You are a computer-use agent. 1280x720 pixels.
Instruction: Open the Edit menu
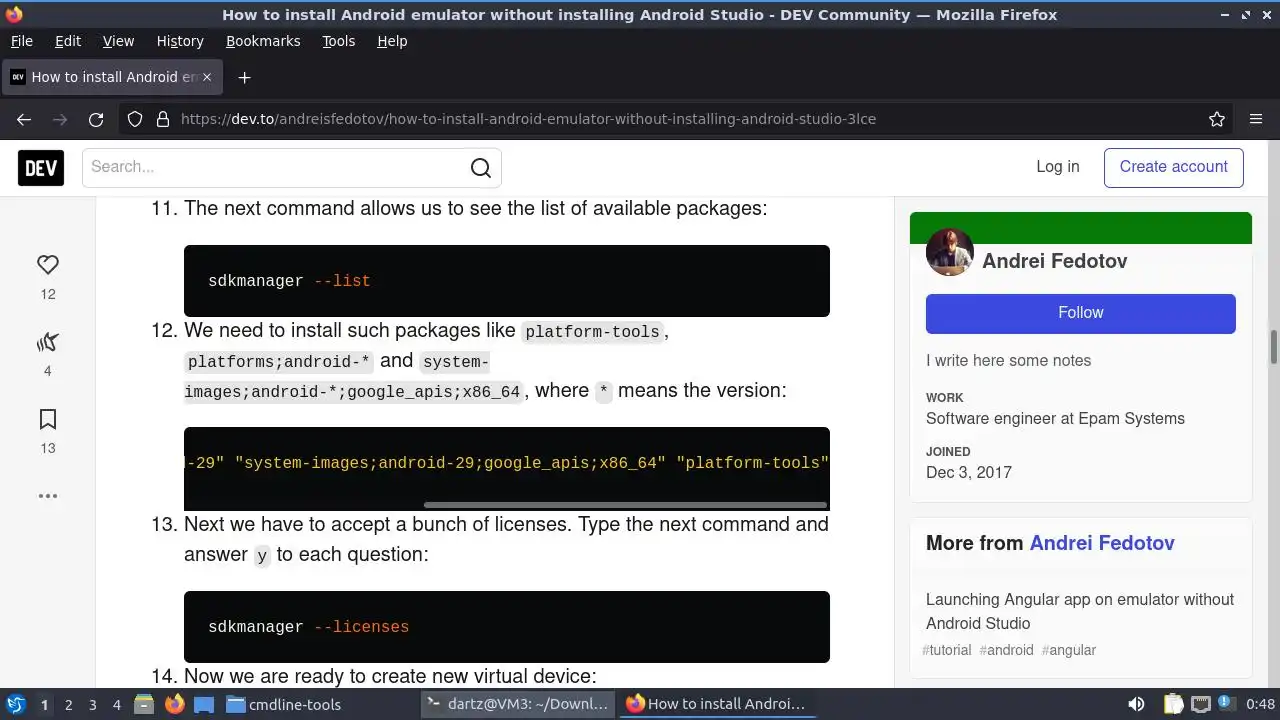click(x=68, y=41)
